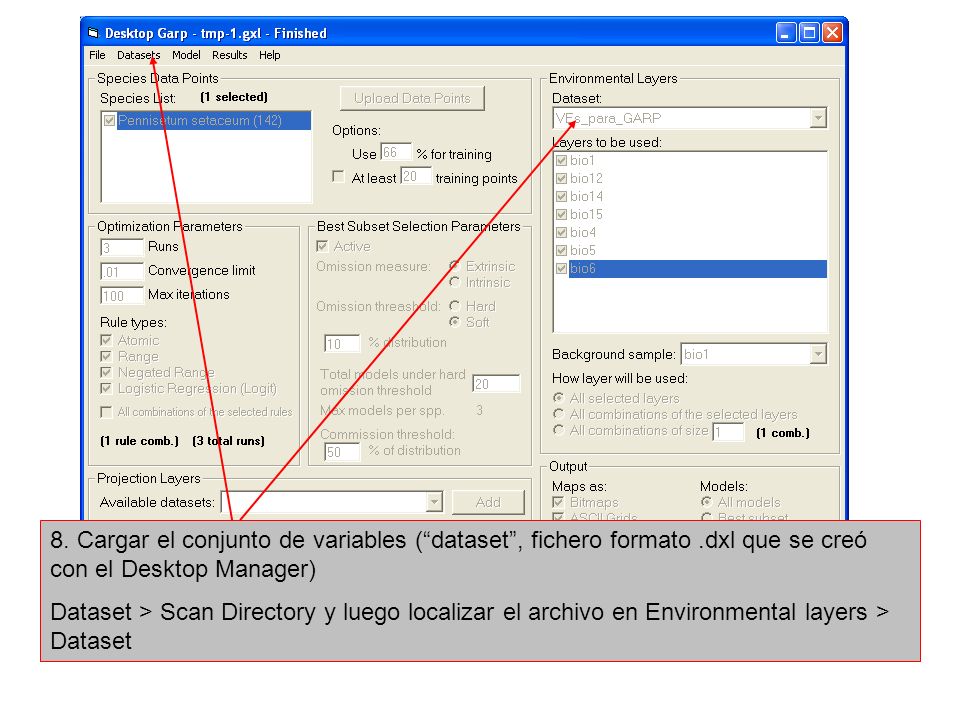Click the Add projection dataset button
The image size is (960, 720).
click(488, 502)
